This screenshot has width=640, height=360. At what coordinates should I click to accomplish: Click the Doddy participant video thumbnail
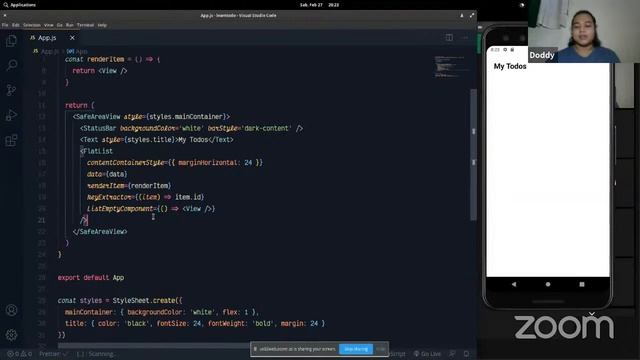[x=584, y=31]
